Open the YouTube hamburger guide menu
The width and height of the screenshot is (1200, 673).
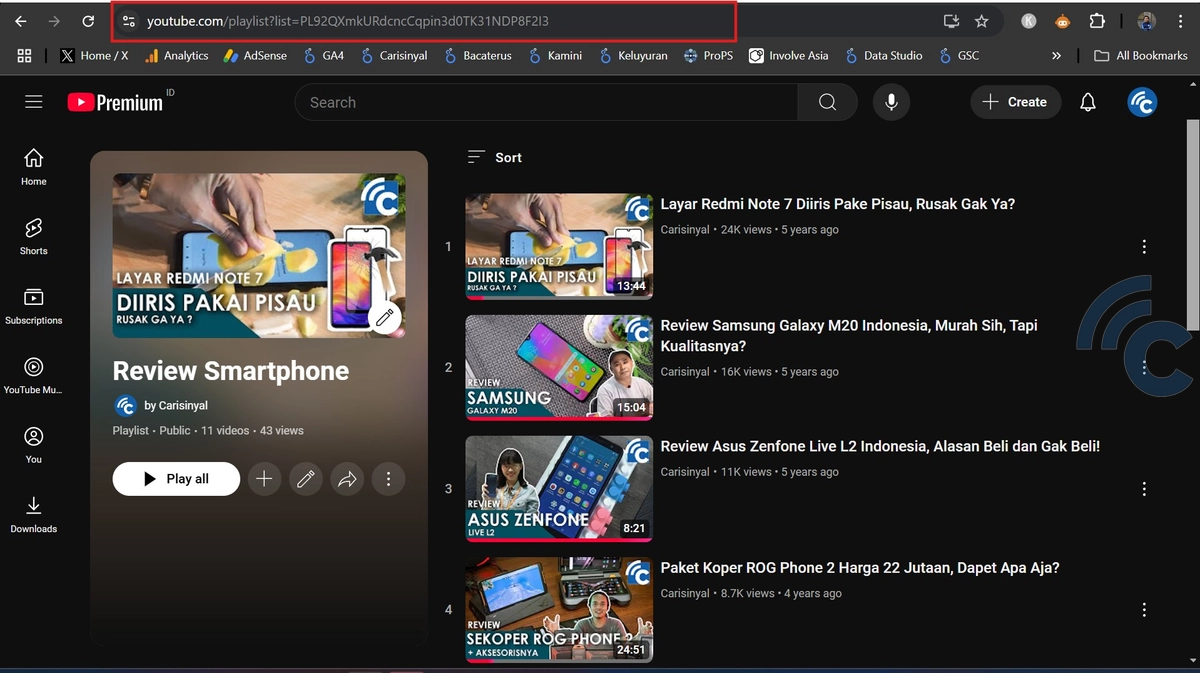coord(34,102)
